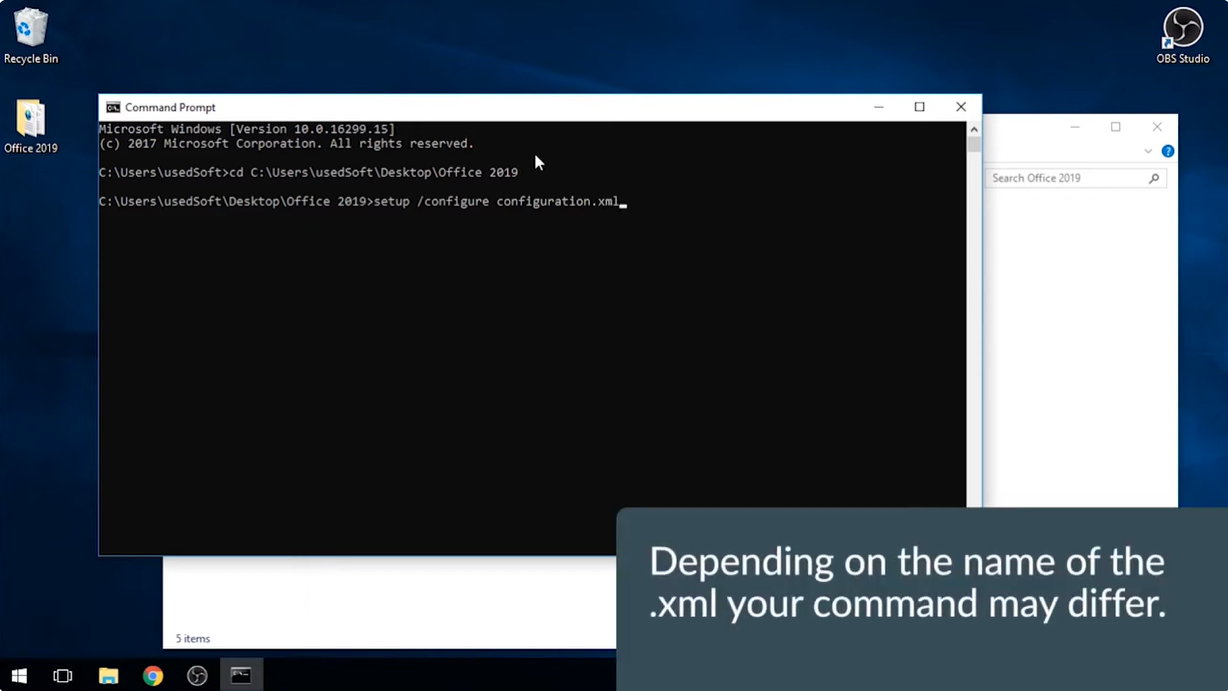Click the Search Office 2019 field
The width and height of the screenshot is (1228, 691).
[x=1065, y=178]
